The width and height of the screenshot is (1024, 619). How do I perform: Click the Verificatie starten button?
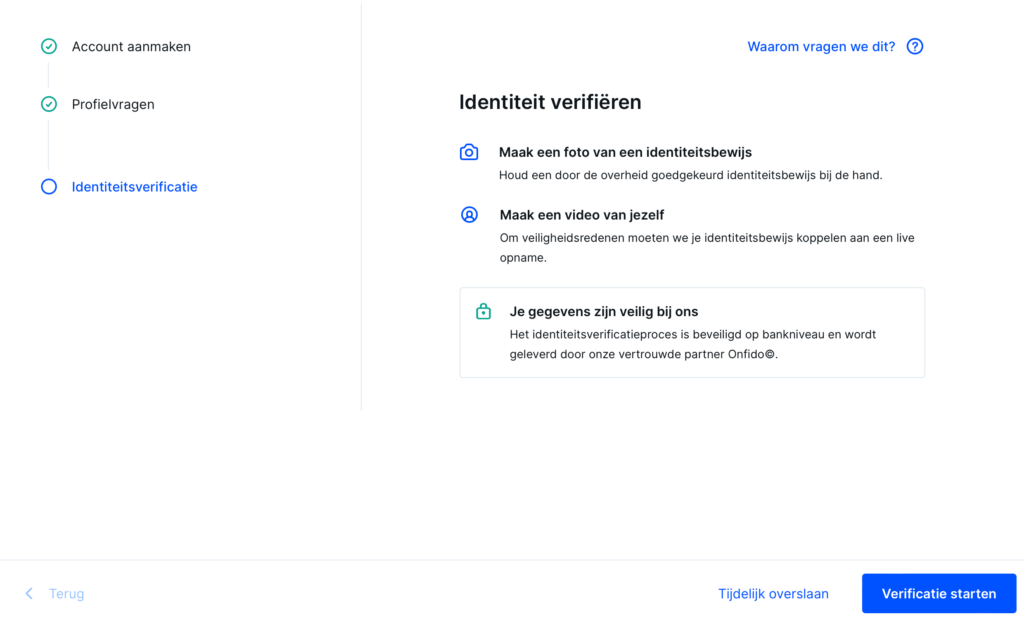938,593
